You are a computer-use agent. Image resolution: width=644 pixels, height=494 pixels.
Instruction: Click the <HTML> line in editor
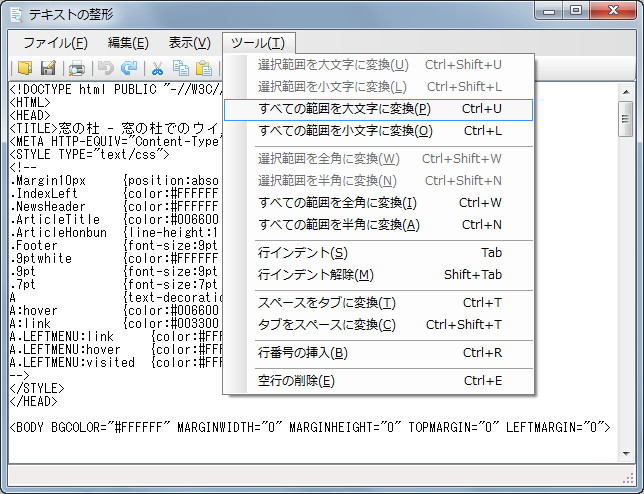[30, 102]
